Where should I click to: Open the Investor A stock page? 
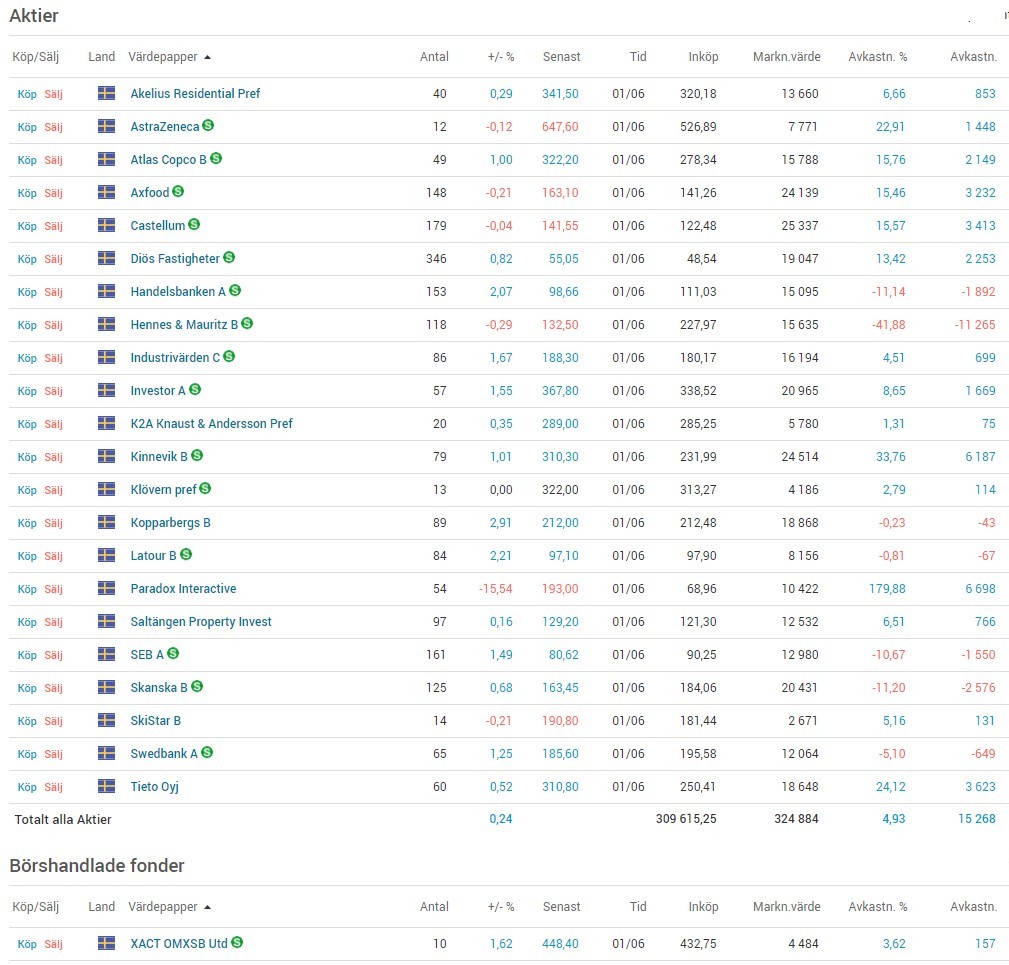point(158,391)
